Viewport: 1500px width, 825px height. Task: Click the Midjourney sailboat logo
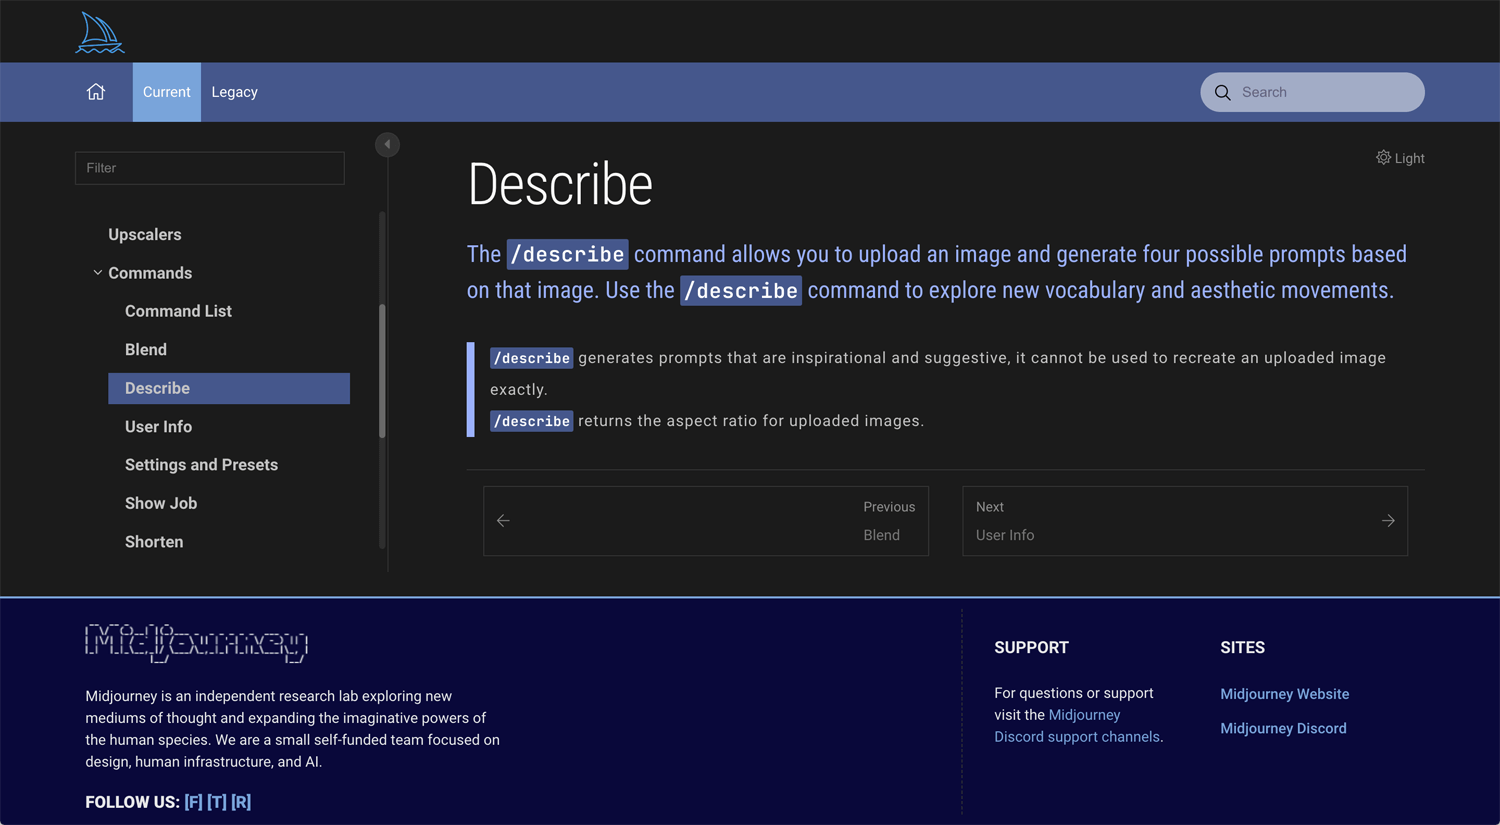pos(100,32)
